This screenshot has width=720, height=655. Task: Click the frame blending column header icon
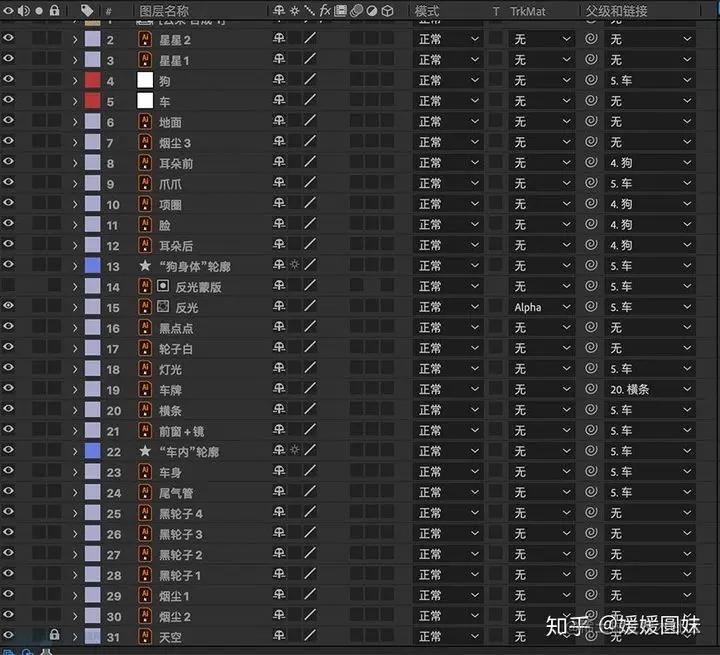[340, 11]
